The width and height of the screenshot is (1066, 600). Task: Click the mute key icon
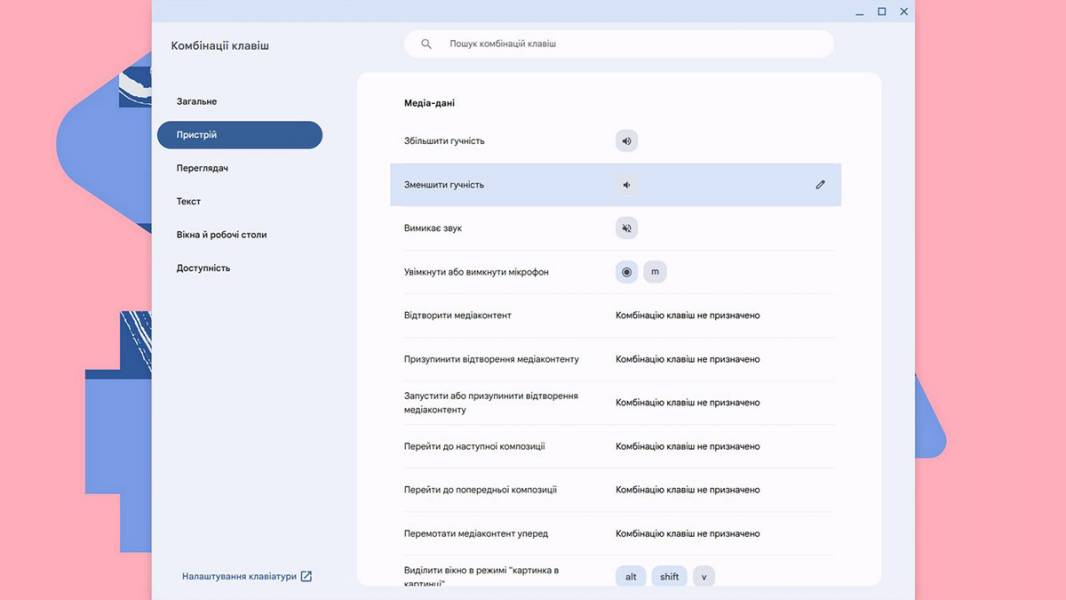[x=626, y=228]
